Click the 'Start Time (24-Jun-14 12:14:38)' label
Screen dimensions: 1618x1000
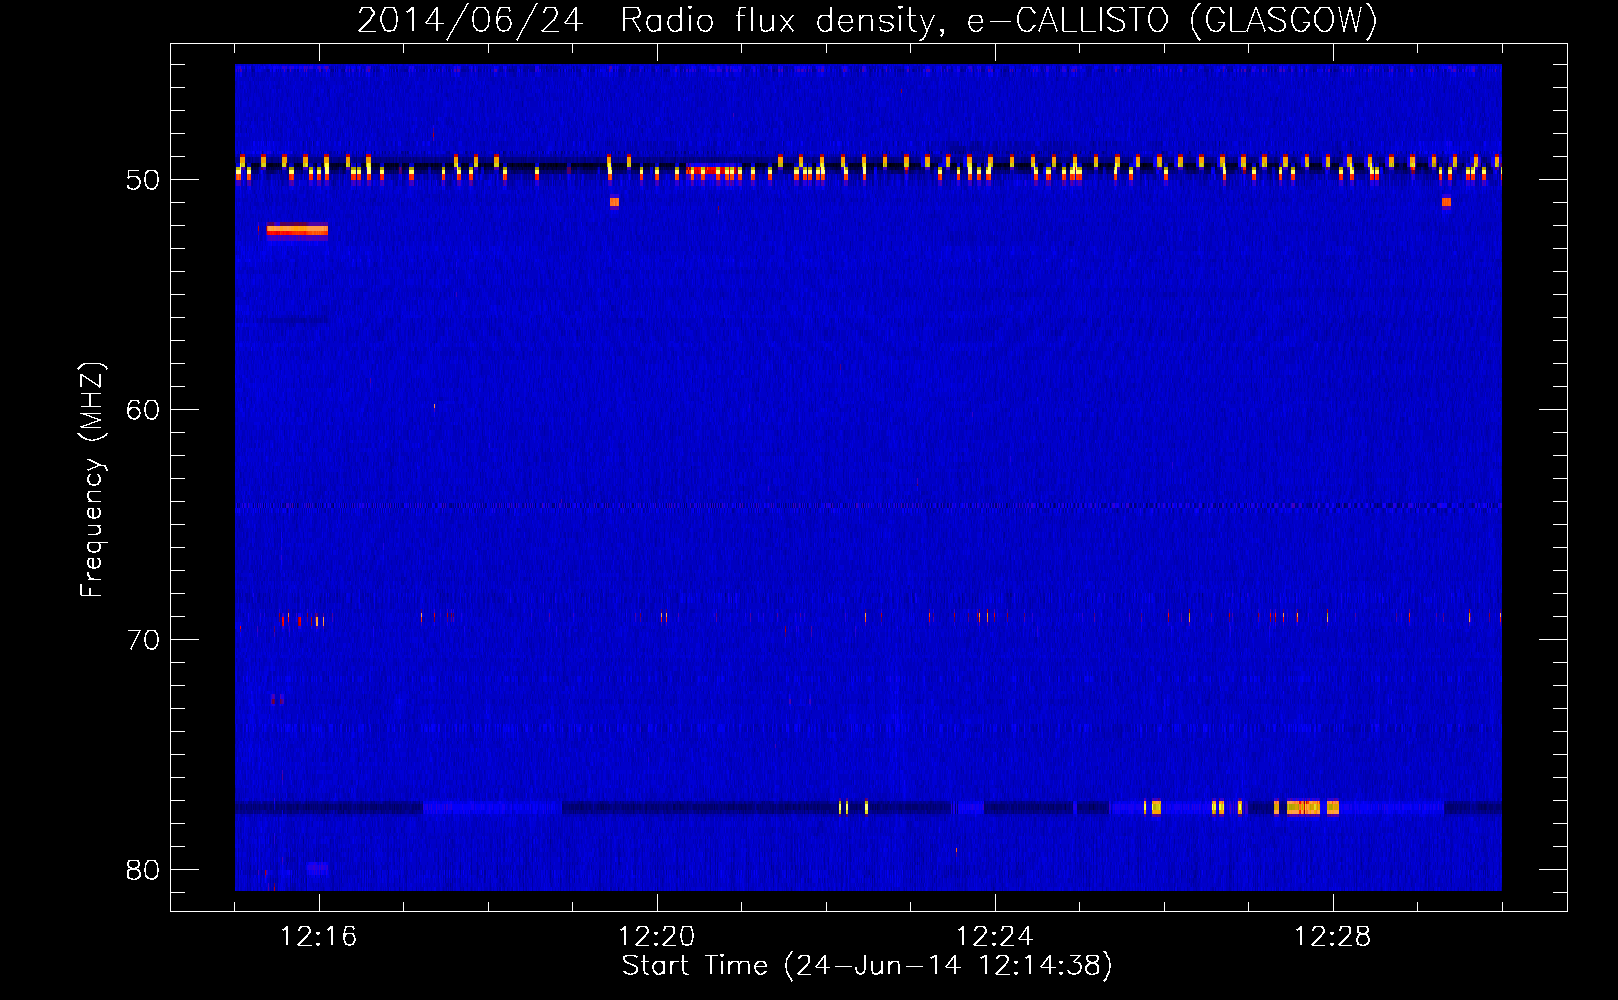tap(867, 966)
